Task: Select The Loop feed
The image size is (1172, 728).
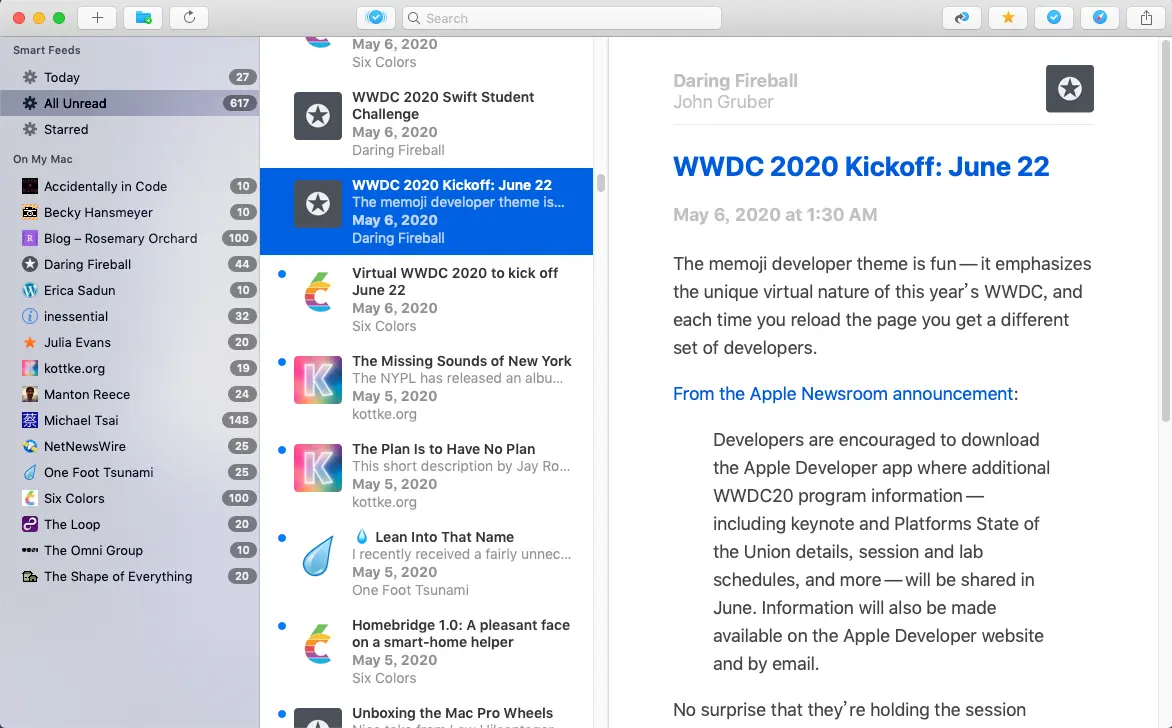Action: (x=130, y=524)
